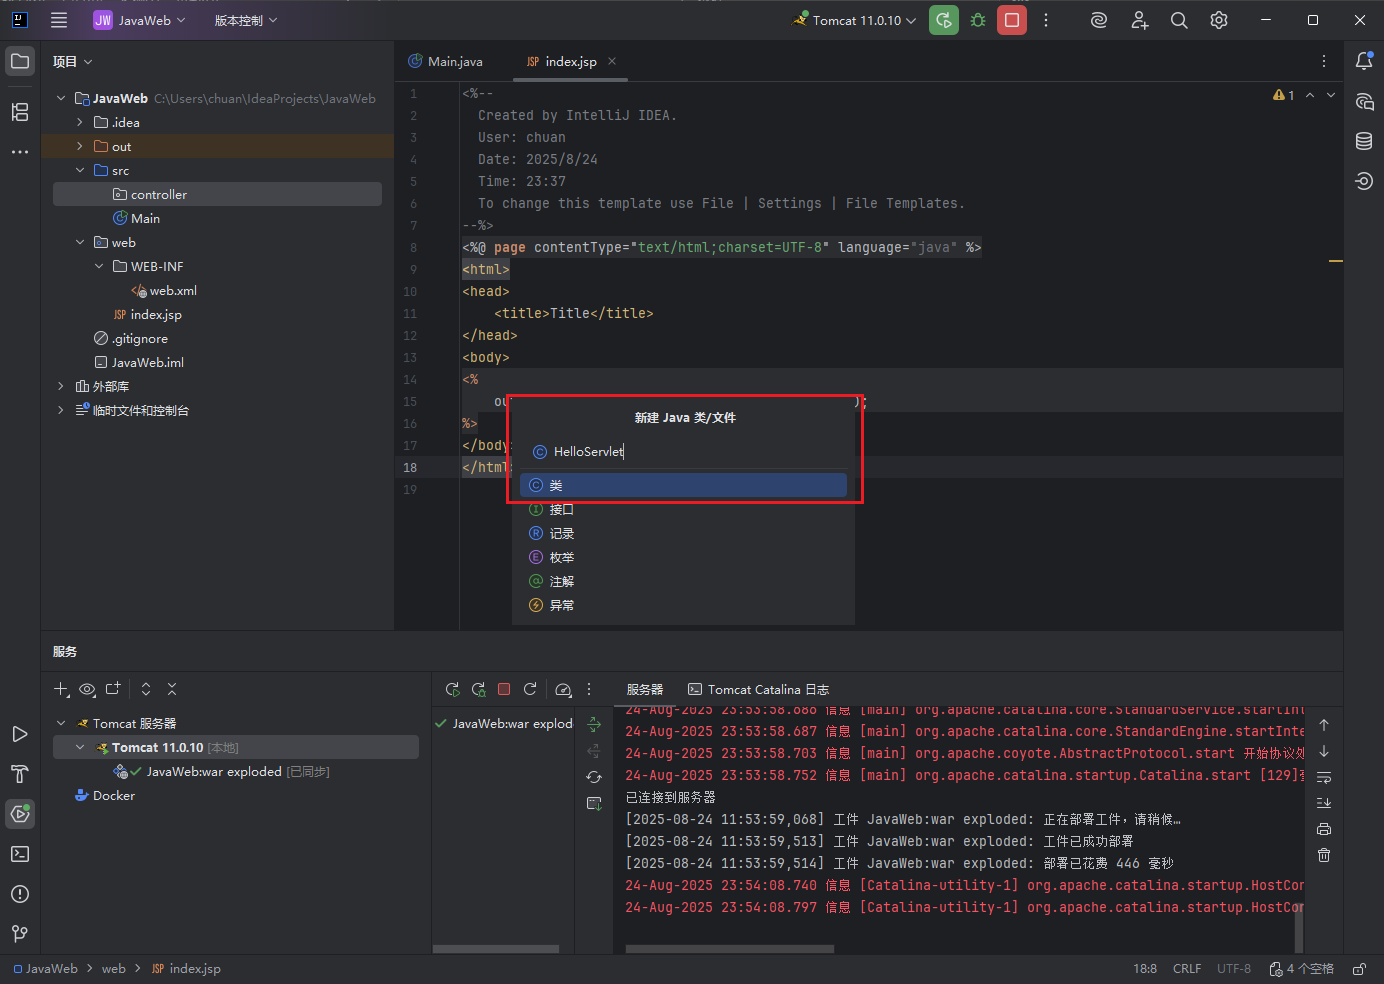This screenshot has height=984, width=1384.
Task: Open the main hamburger menu
Action: pos(59,20)
